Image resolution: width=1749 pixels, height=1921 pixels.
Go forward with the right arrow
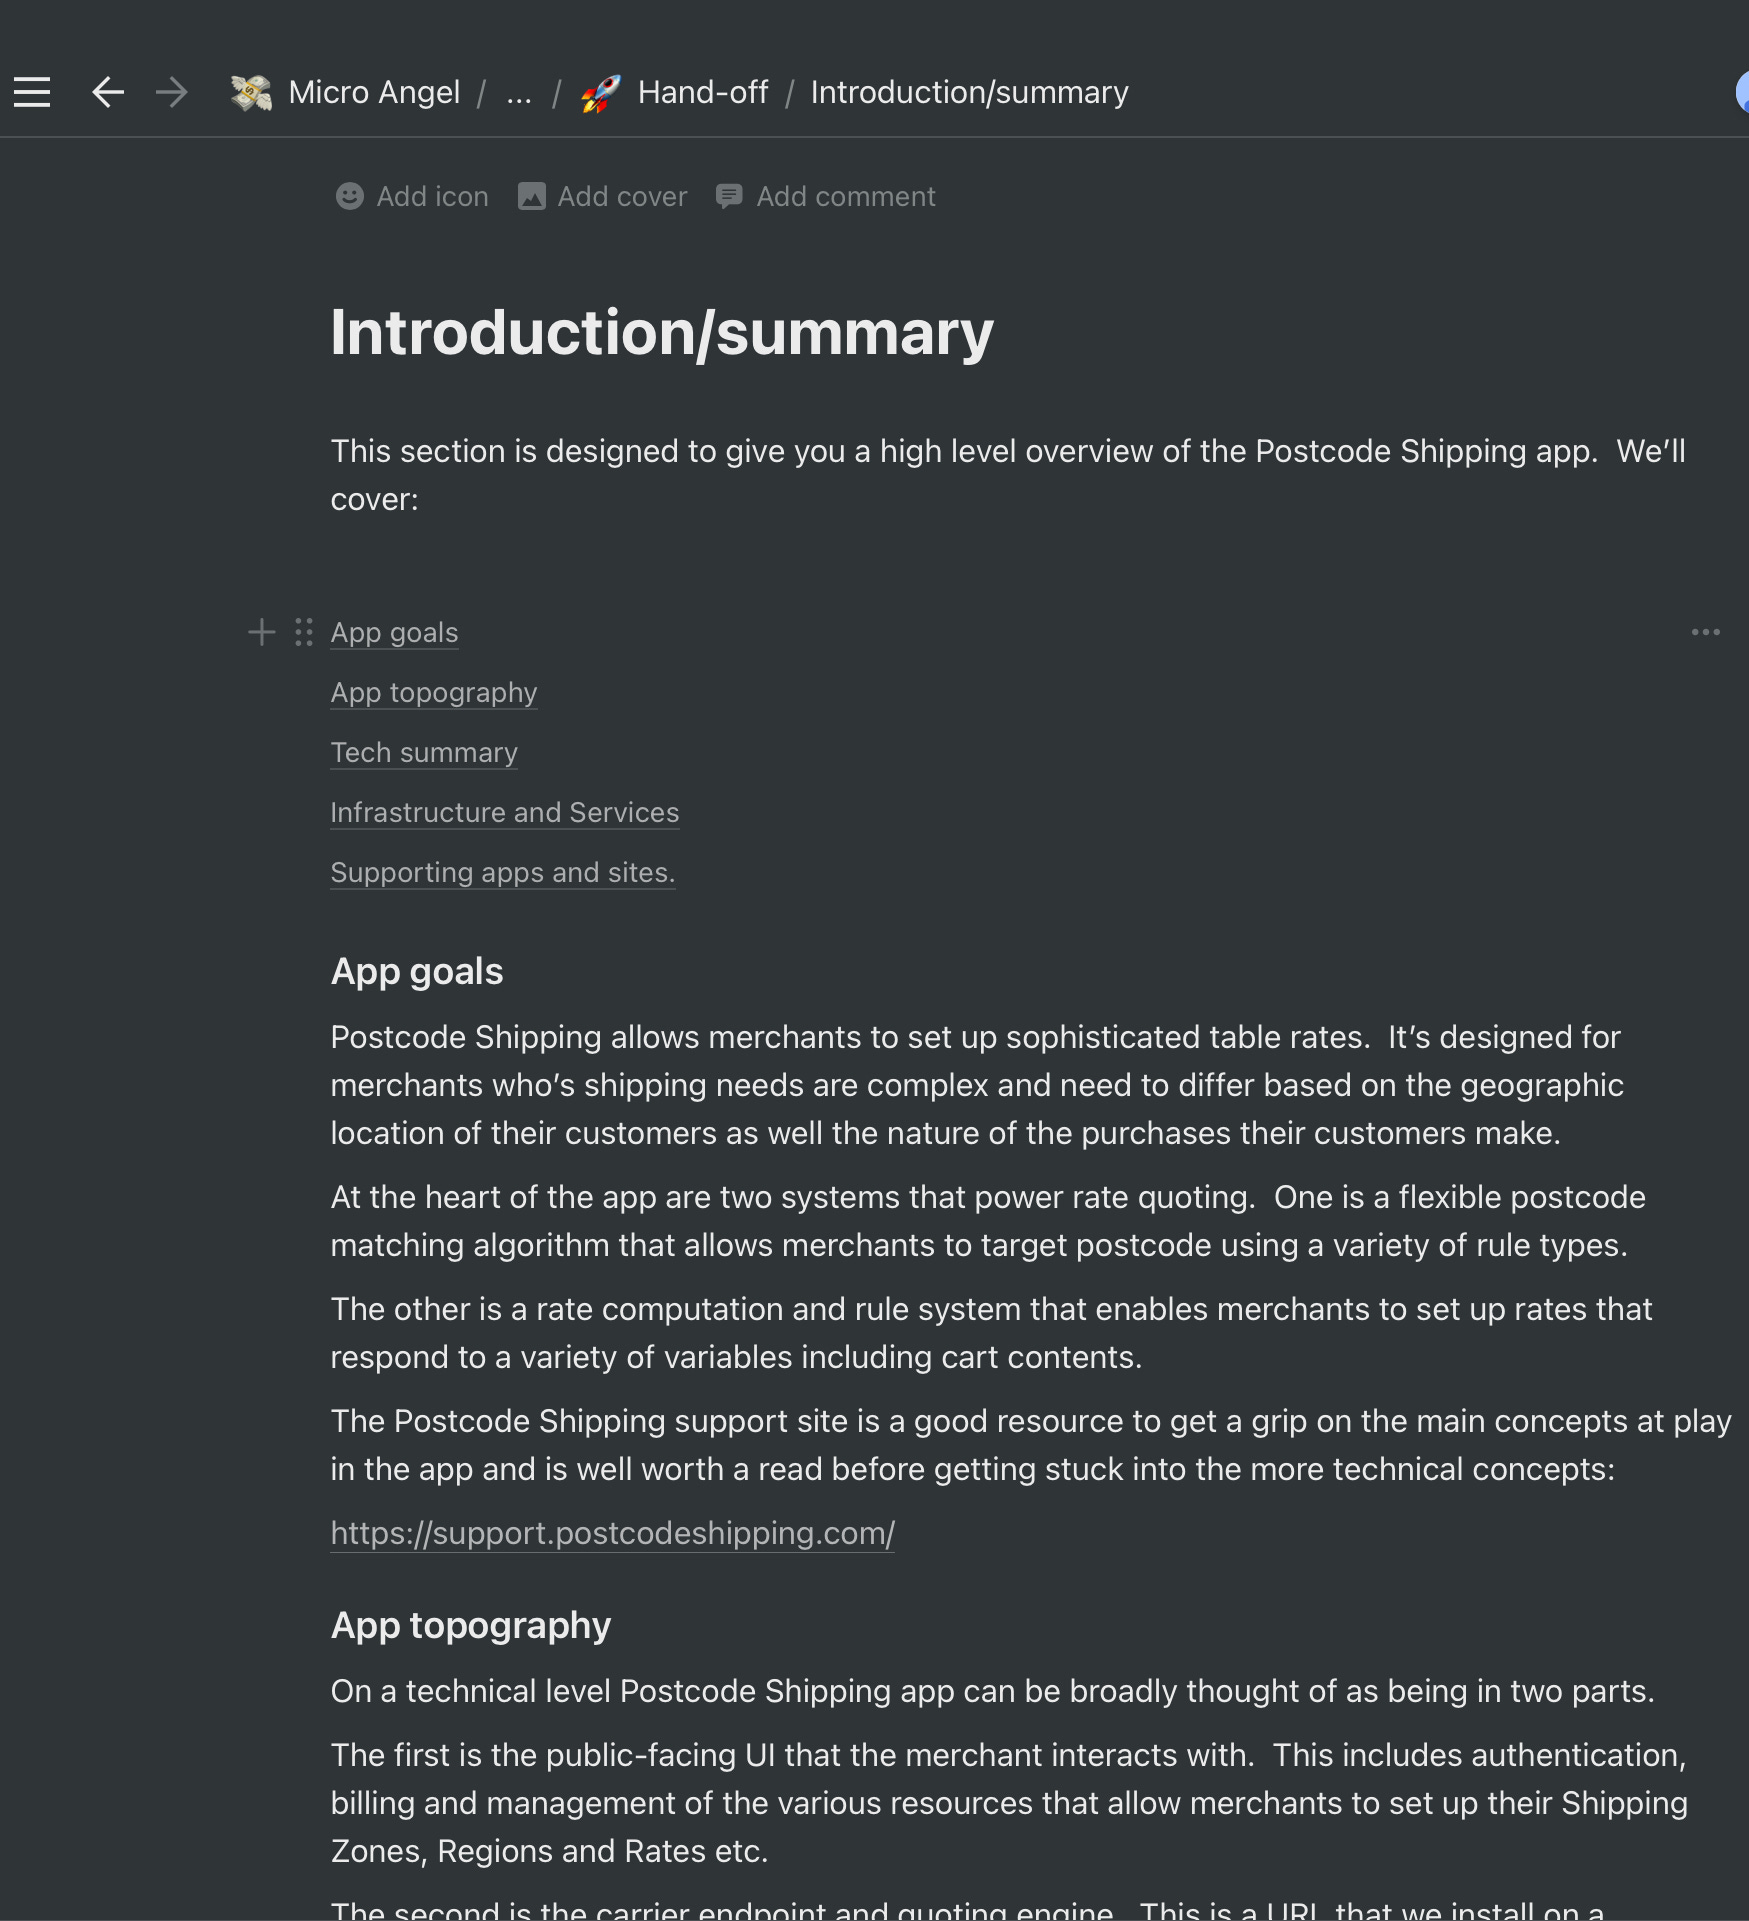[172, 92]
